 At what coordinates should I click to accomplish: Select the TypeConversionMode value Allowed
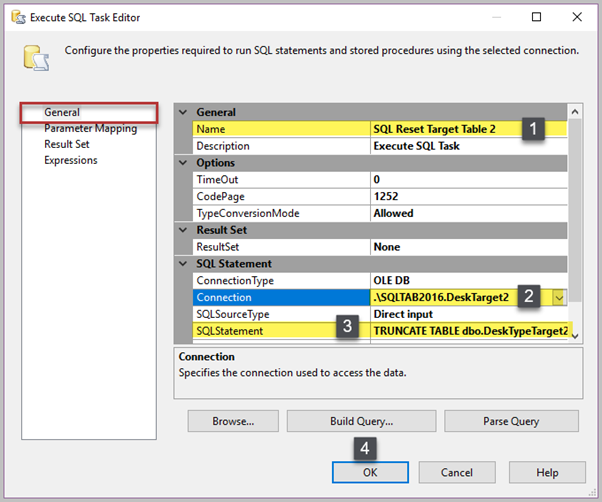coord(394,213)
